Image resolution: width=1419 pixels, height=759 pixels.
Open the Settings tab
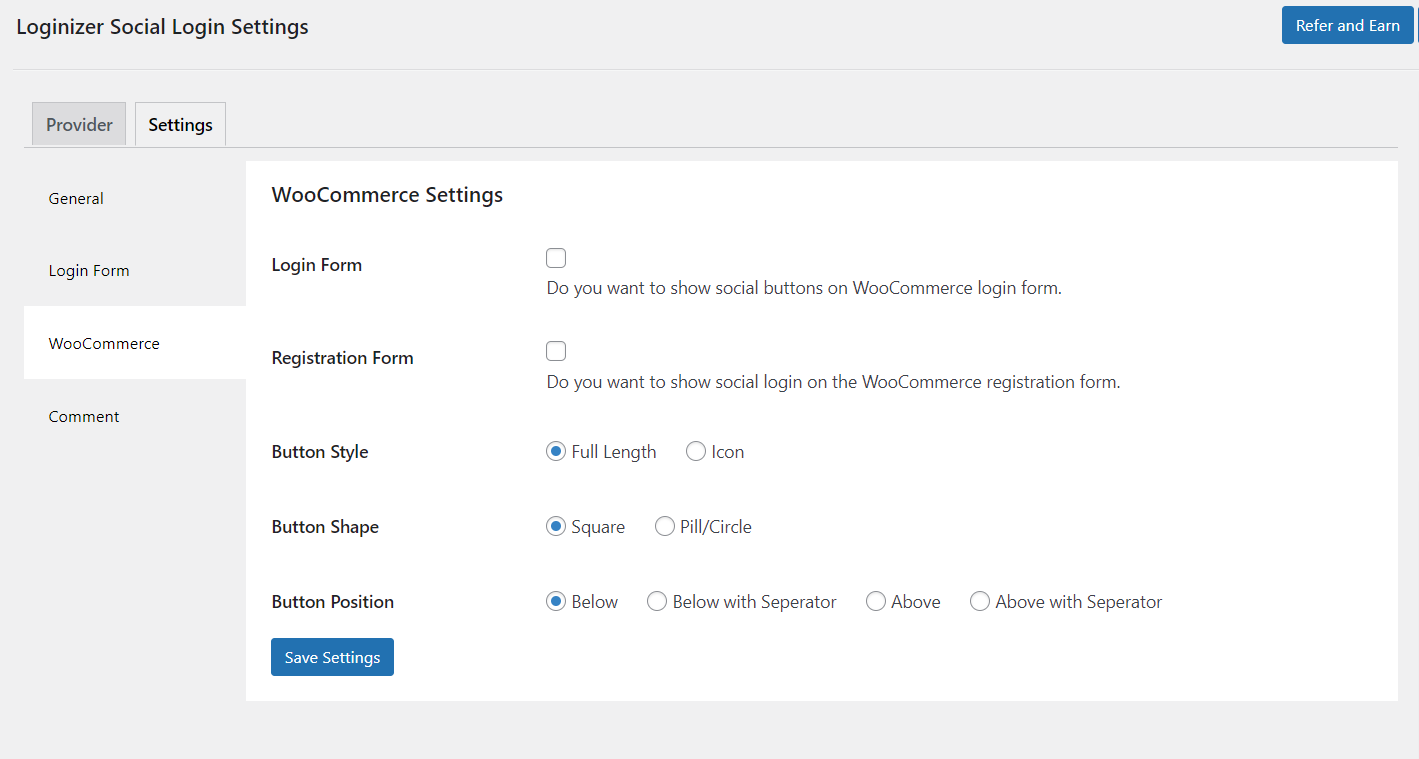tap(180, 124)
